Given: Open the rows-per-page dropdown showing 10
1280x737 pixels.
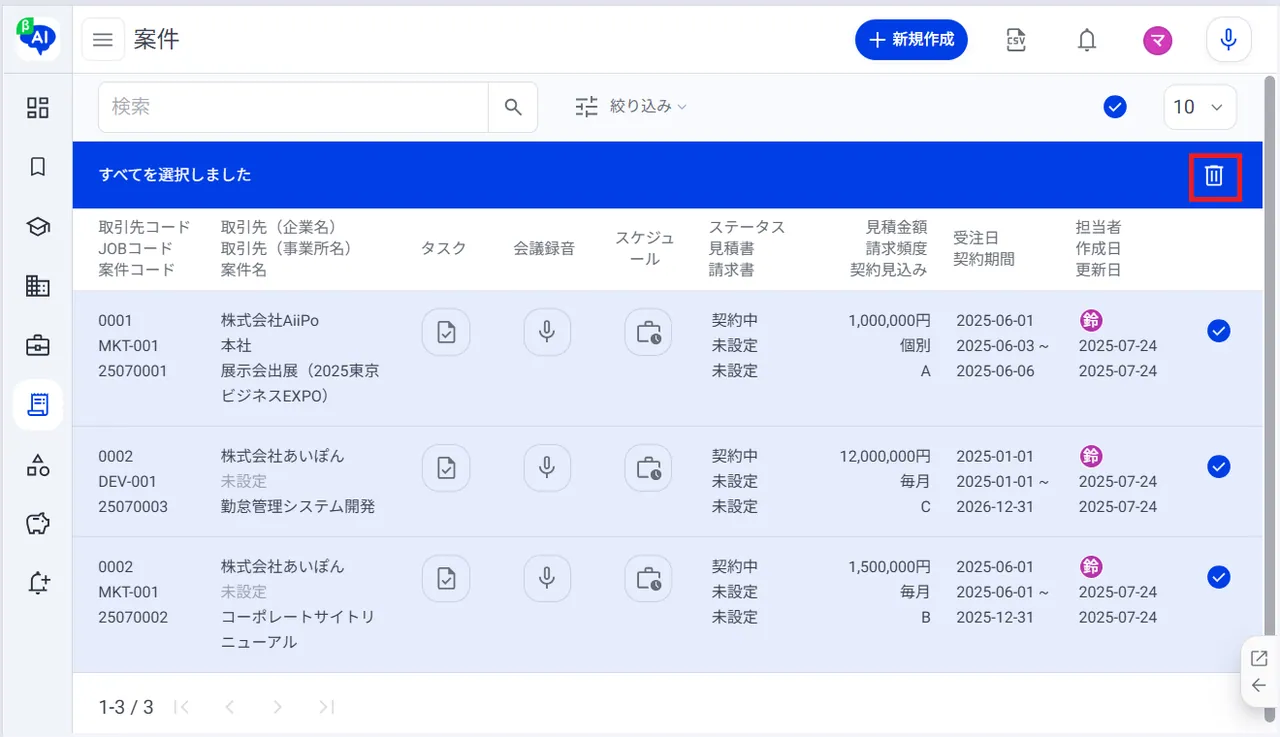Looking at the screenshot, I should coord(1200,107).
